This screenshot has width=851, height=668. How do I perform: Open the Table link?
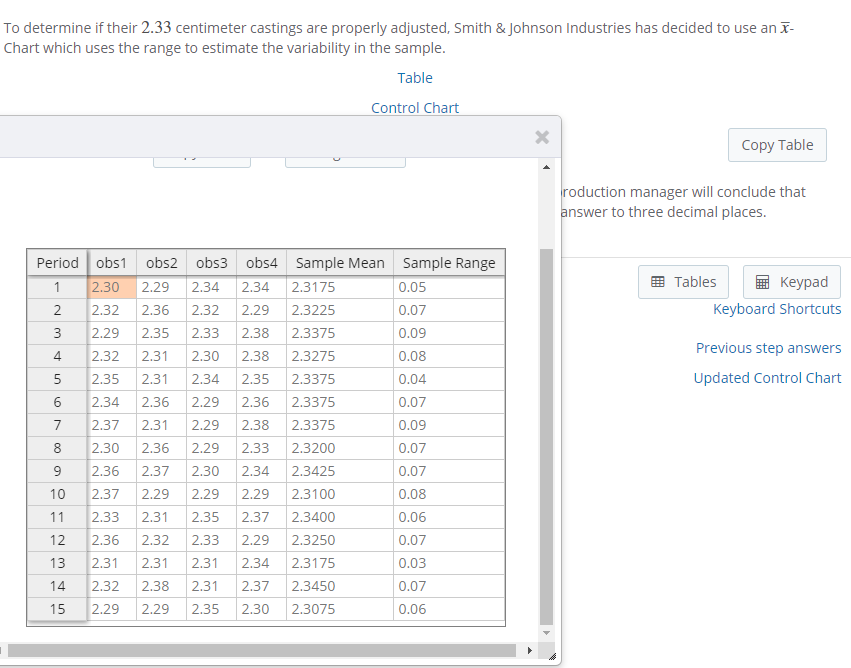point(415,78)
